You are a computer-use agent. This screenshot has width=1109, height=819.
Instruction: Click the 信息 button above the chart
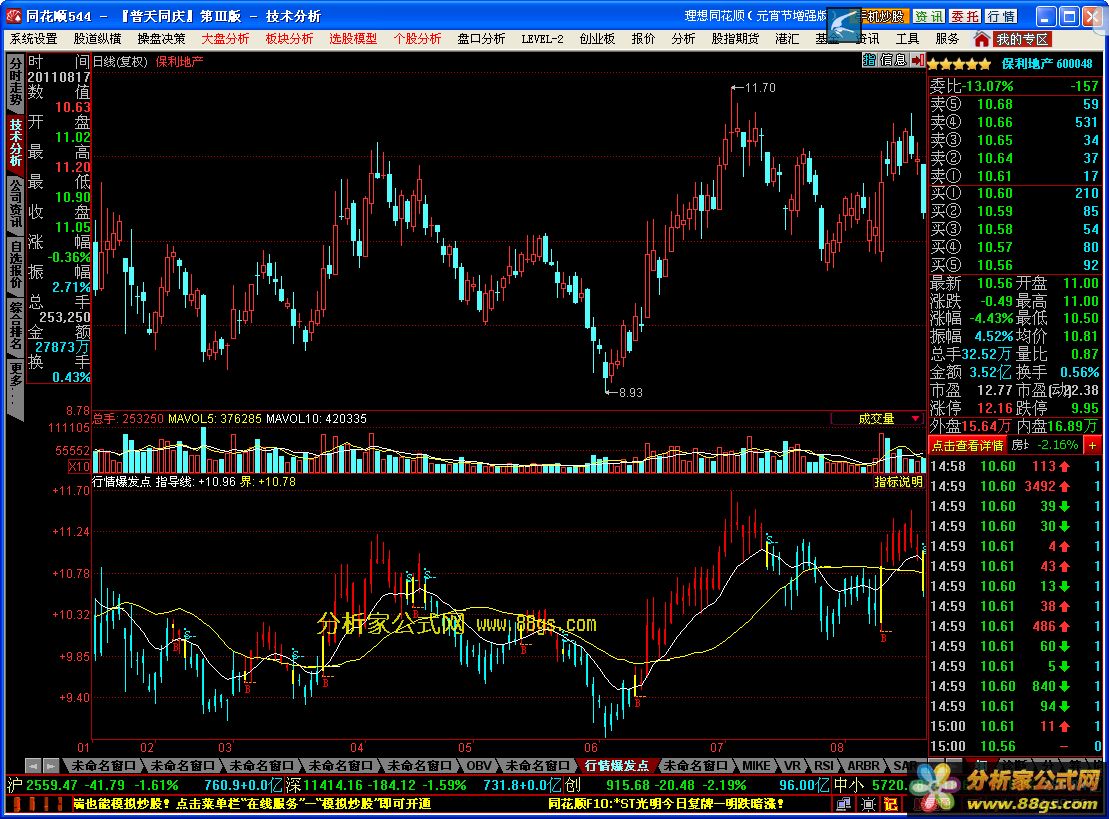(x=894, y=60)
